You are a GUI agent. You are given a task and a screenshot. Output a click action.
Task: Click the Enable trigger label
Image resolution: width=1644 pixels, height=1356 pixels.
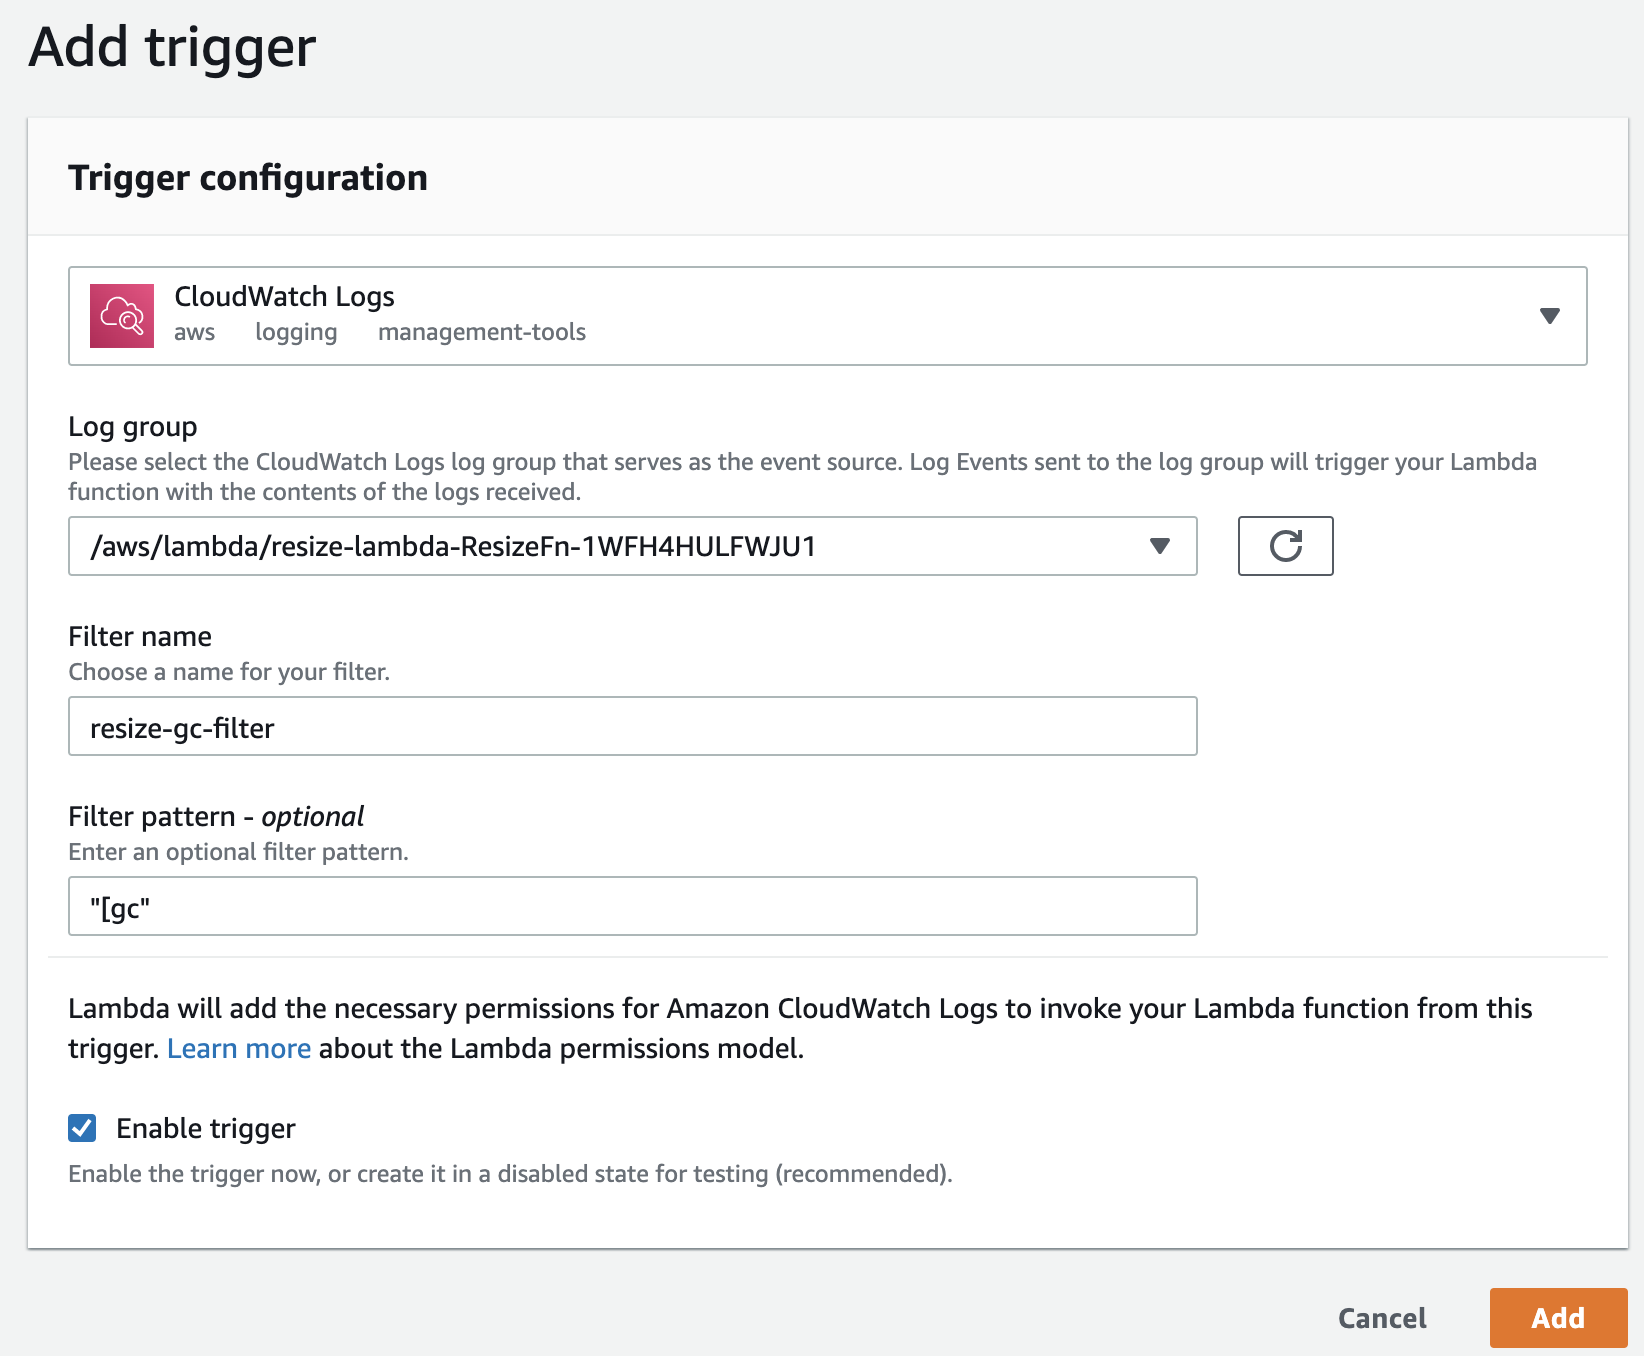(x=206, y=1128)
